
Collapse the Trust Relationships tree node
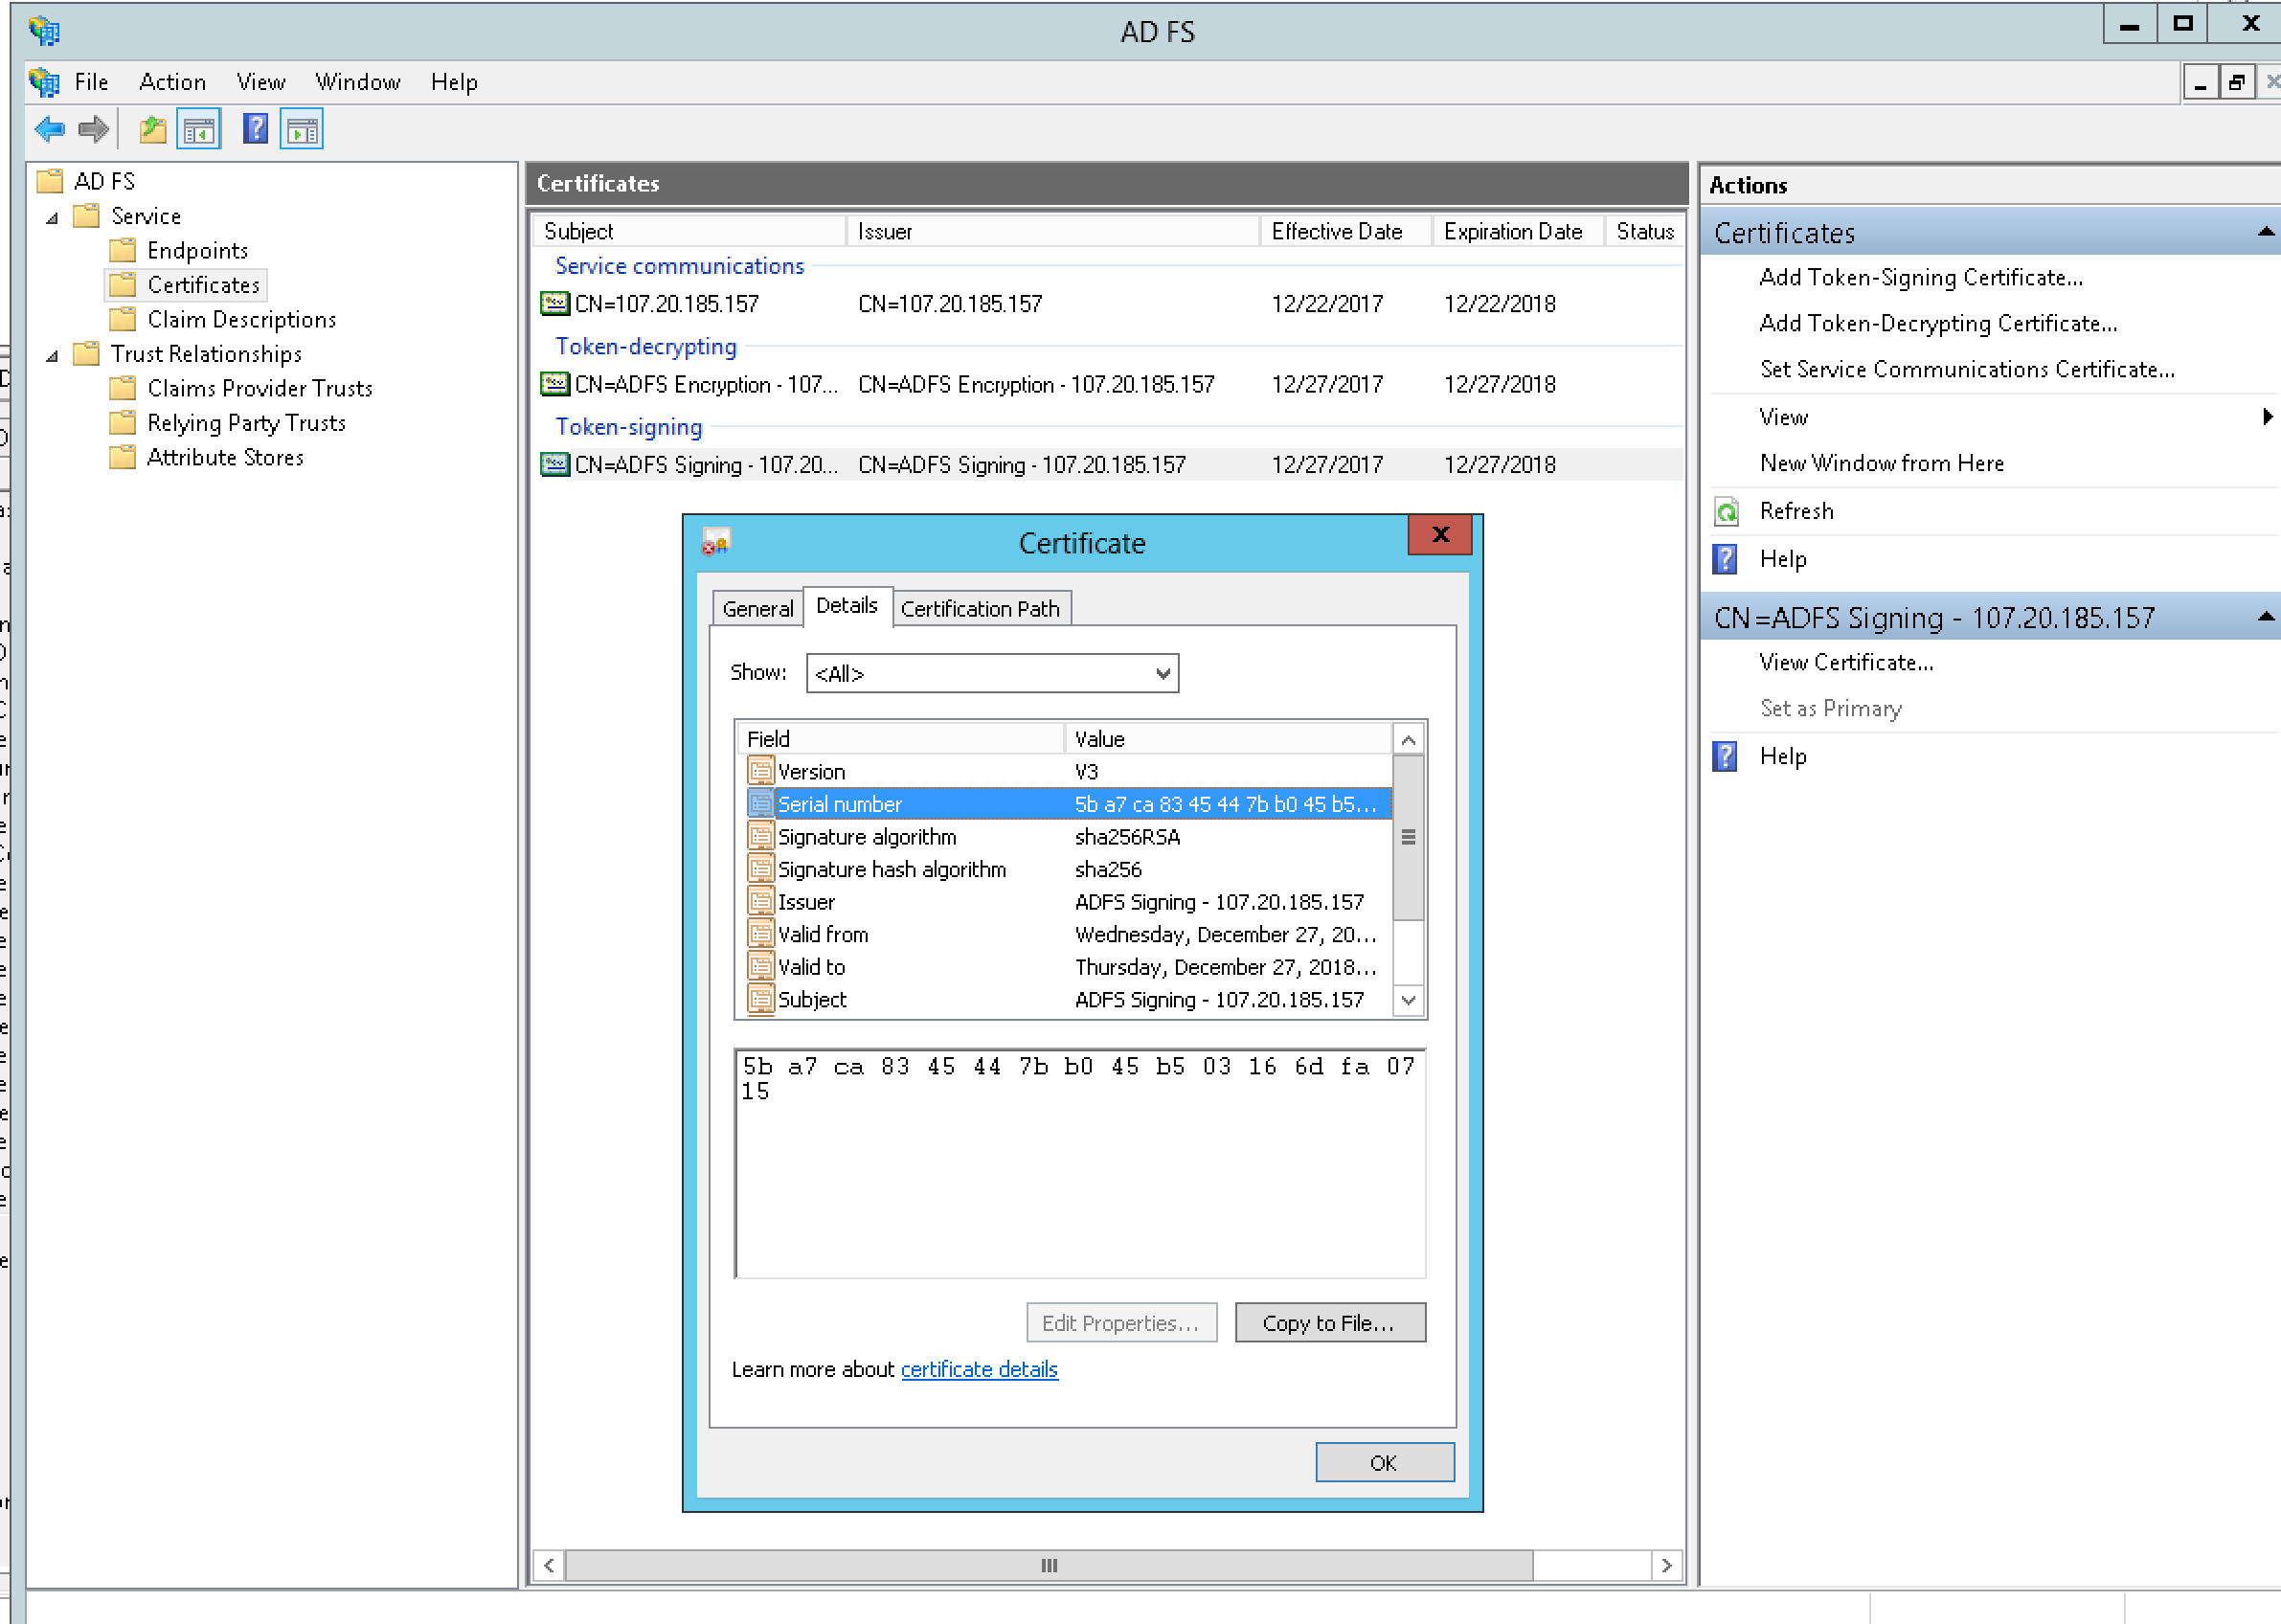pos(53,355)
